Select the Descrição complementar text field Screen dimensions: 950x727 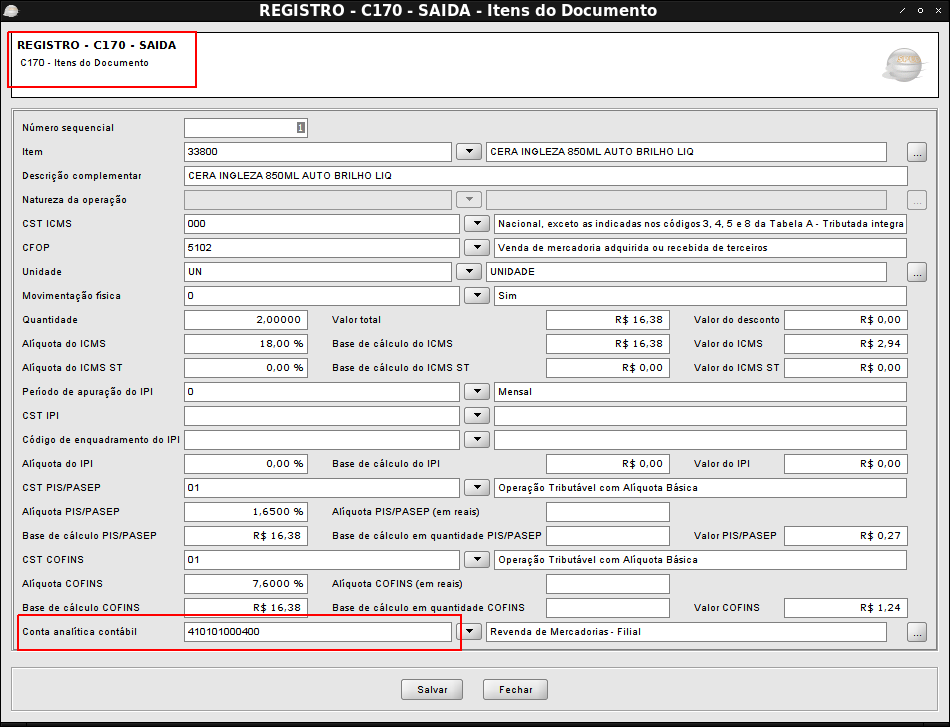pyautogui.click(x=546, y=176)
